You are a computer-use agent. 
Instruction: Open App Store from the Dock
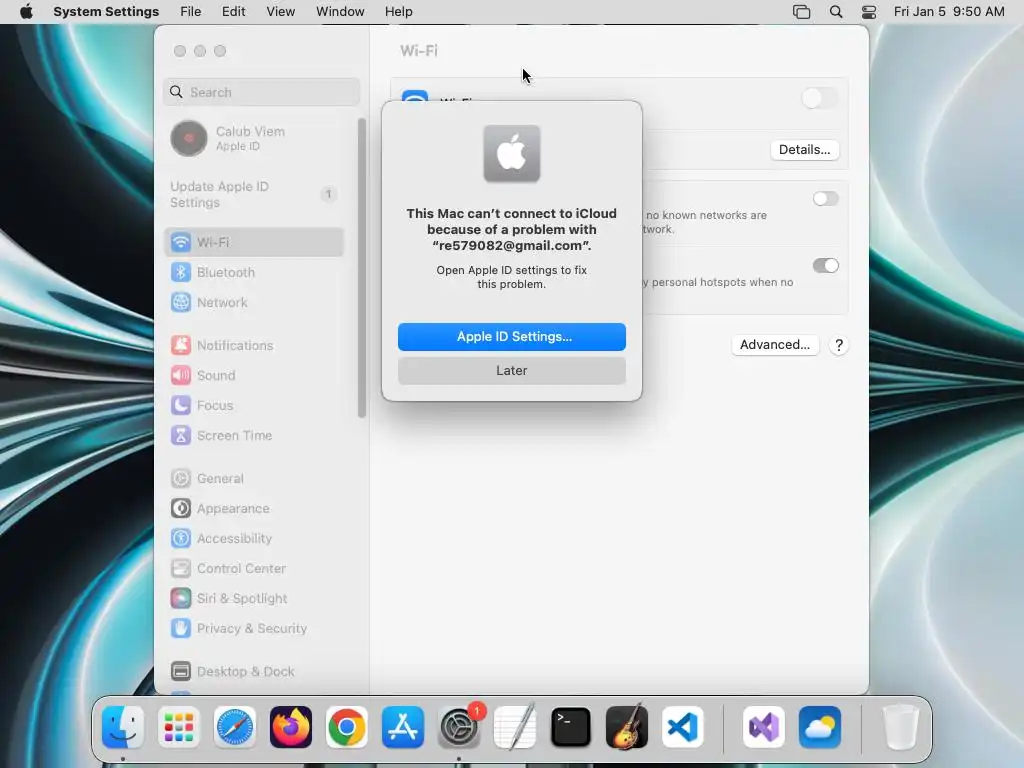point(403,727)
